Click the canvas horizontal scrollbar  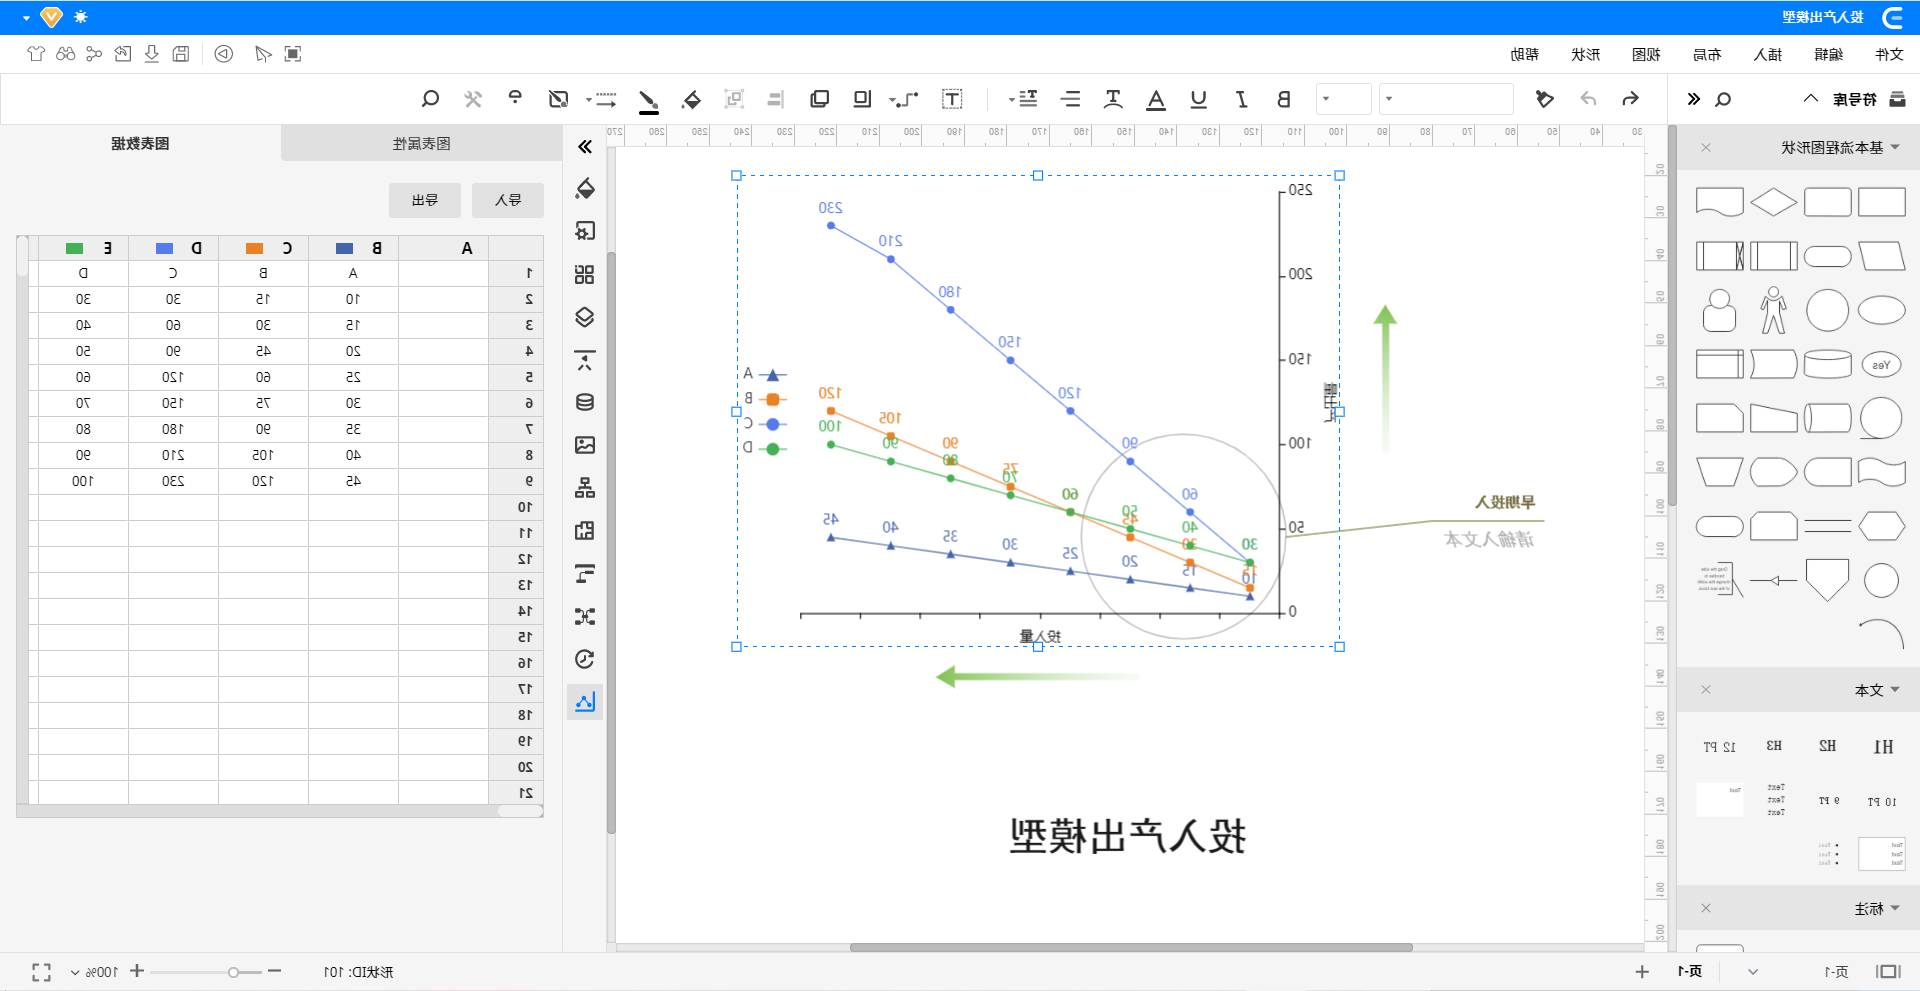click(1131, 947)
